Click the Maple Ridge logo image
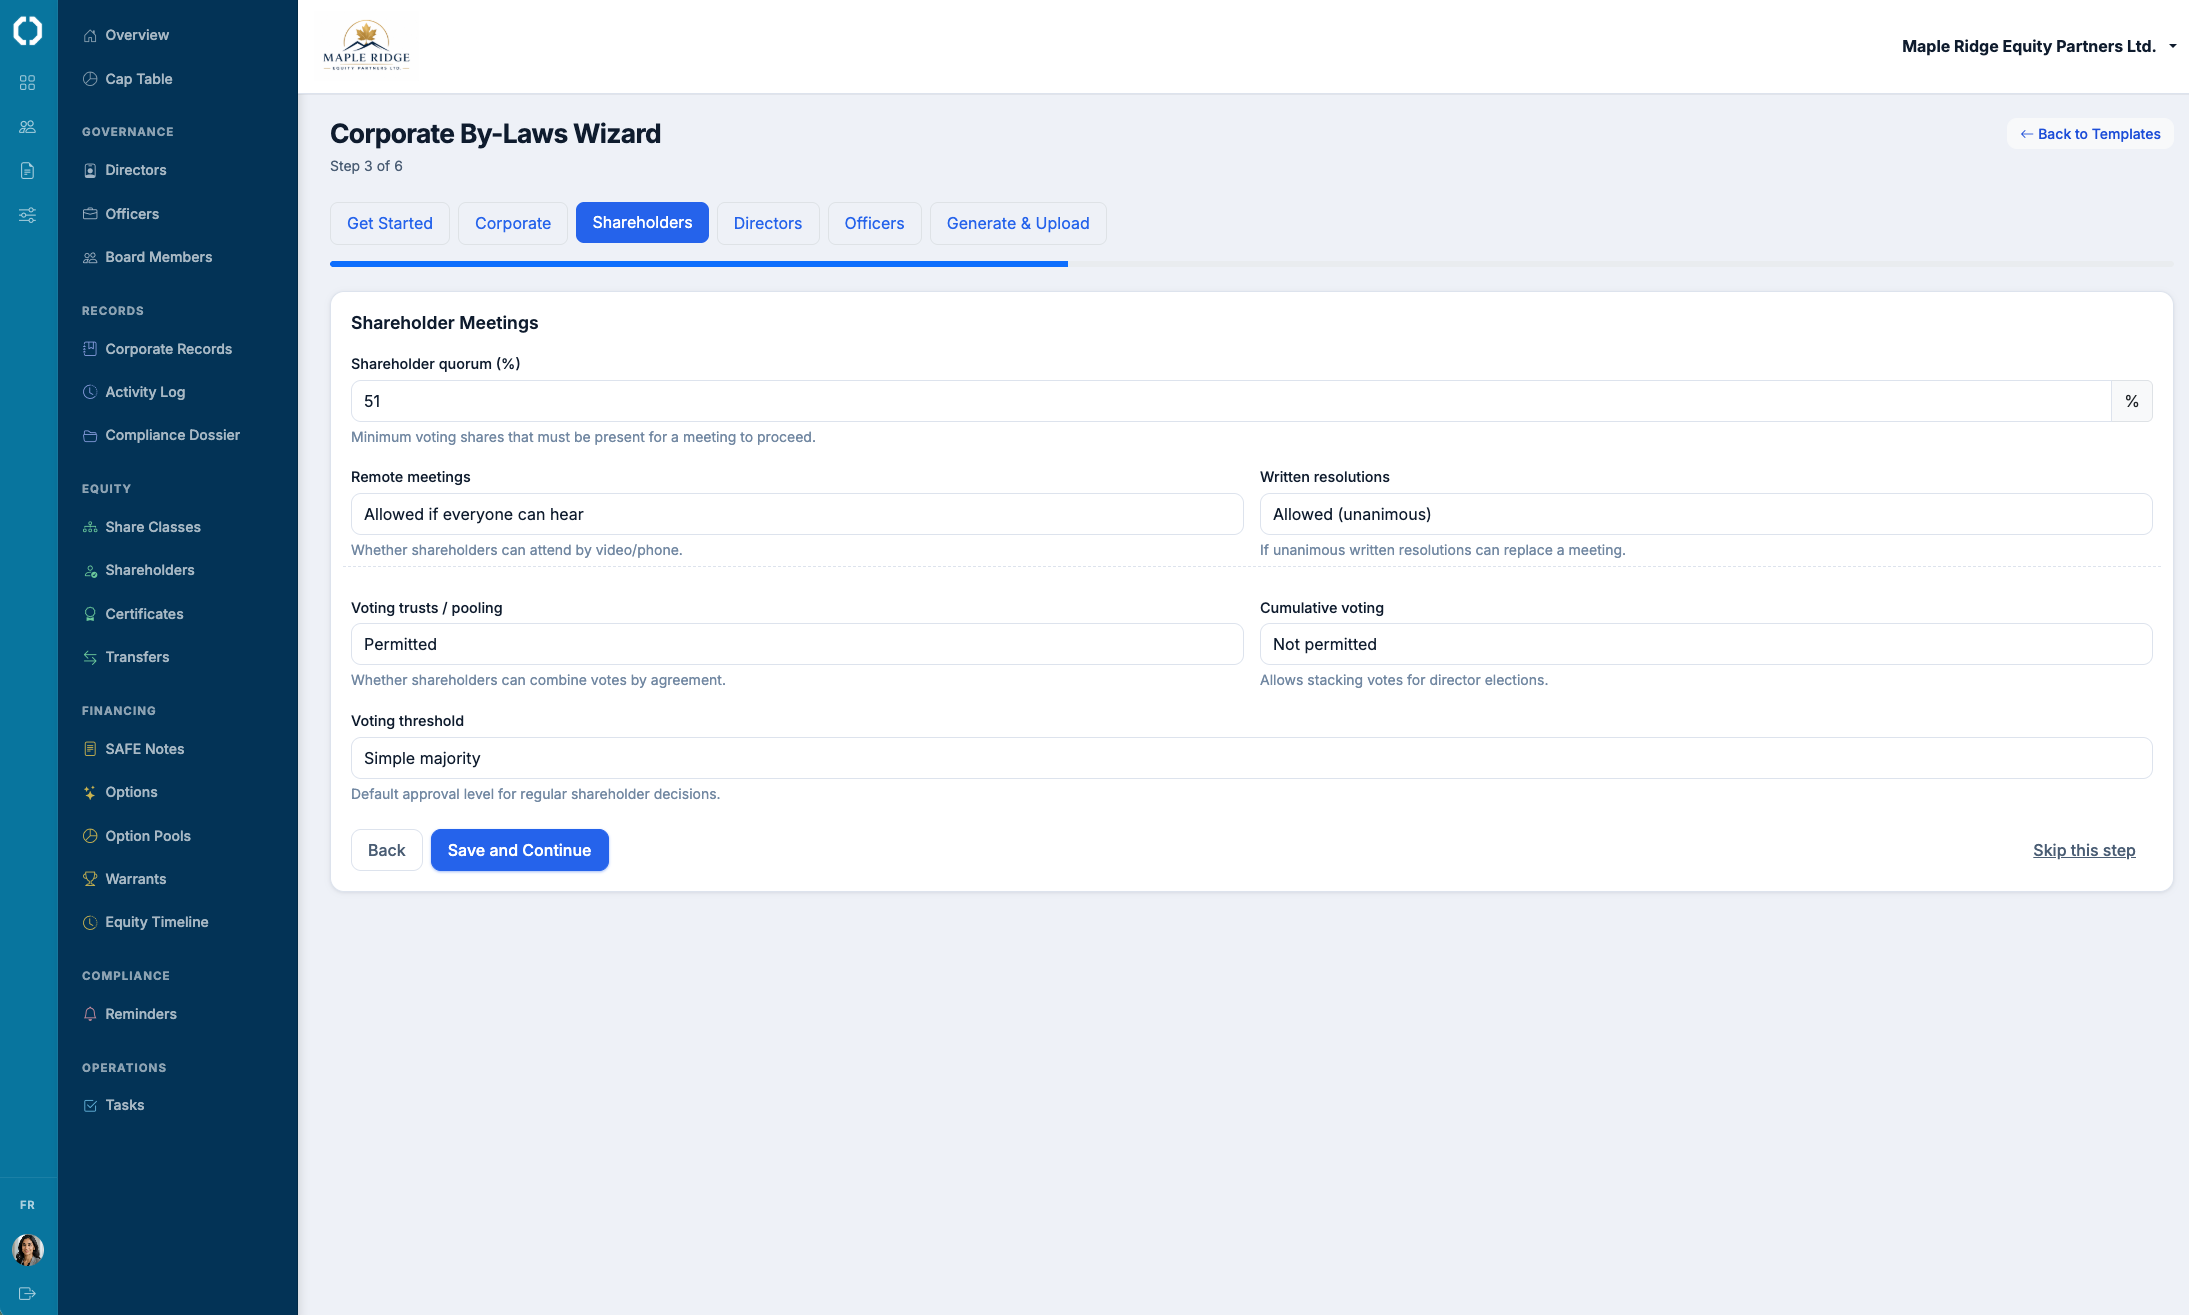The width and height of the screenshot is (2189, 1315). click(366, 46)
